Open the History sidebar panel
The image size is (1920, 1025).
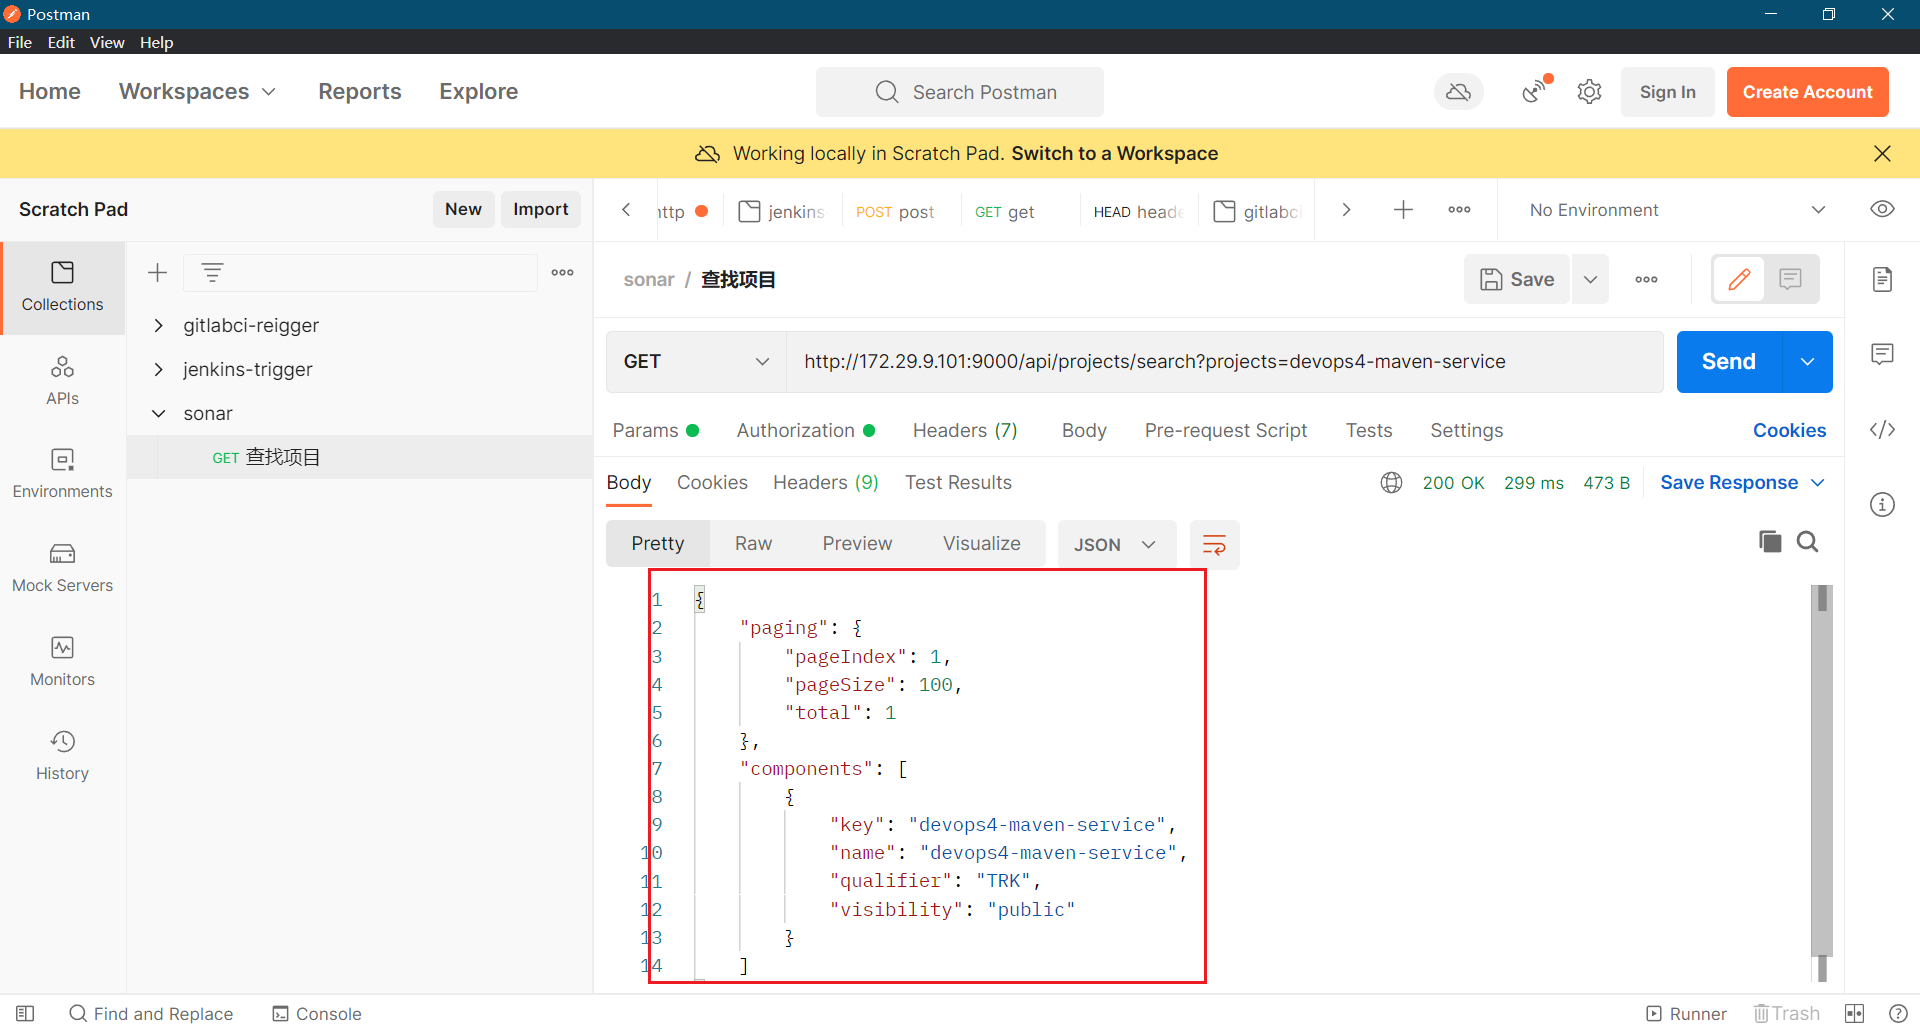tap(62, 756)
